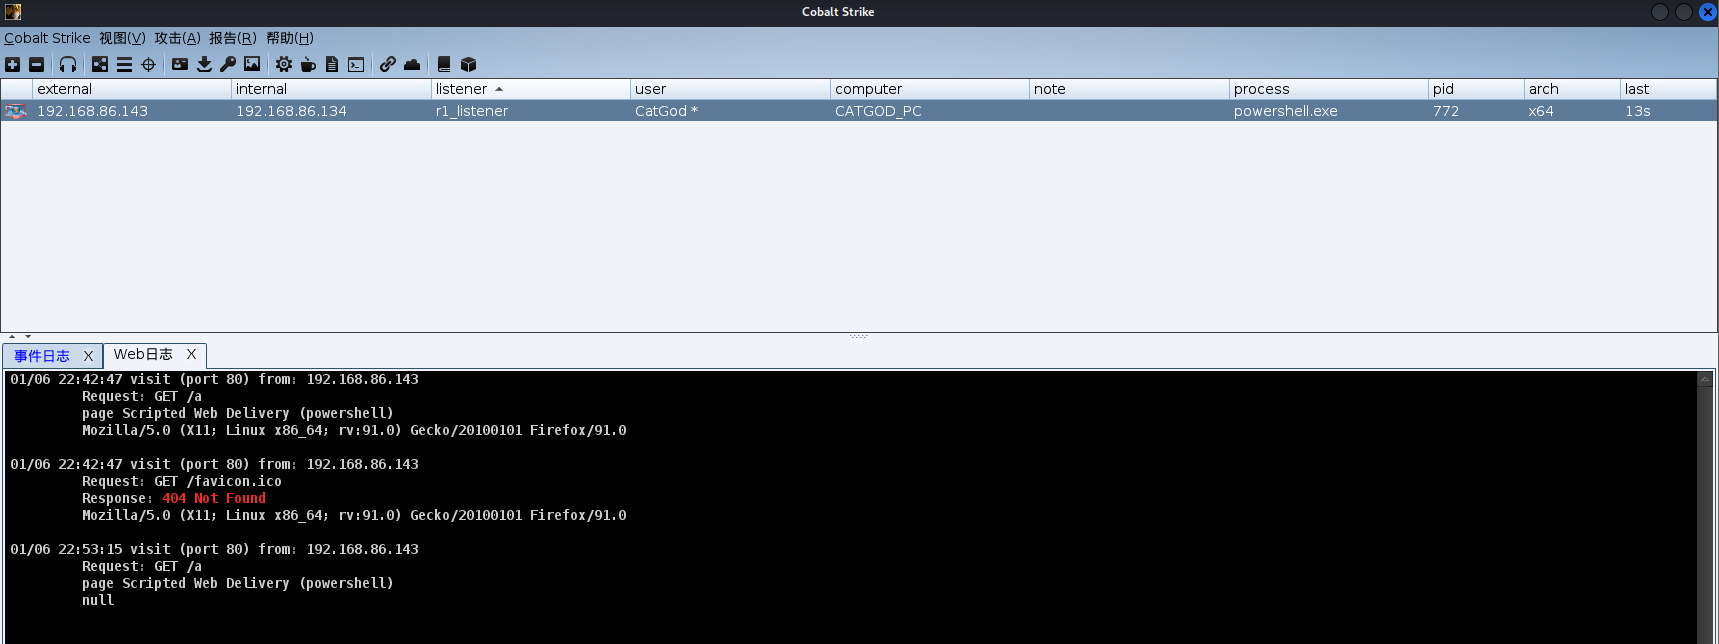Click the GET /favicon.ico request line
The image size is (1719, 644).
coord(182,481)
